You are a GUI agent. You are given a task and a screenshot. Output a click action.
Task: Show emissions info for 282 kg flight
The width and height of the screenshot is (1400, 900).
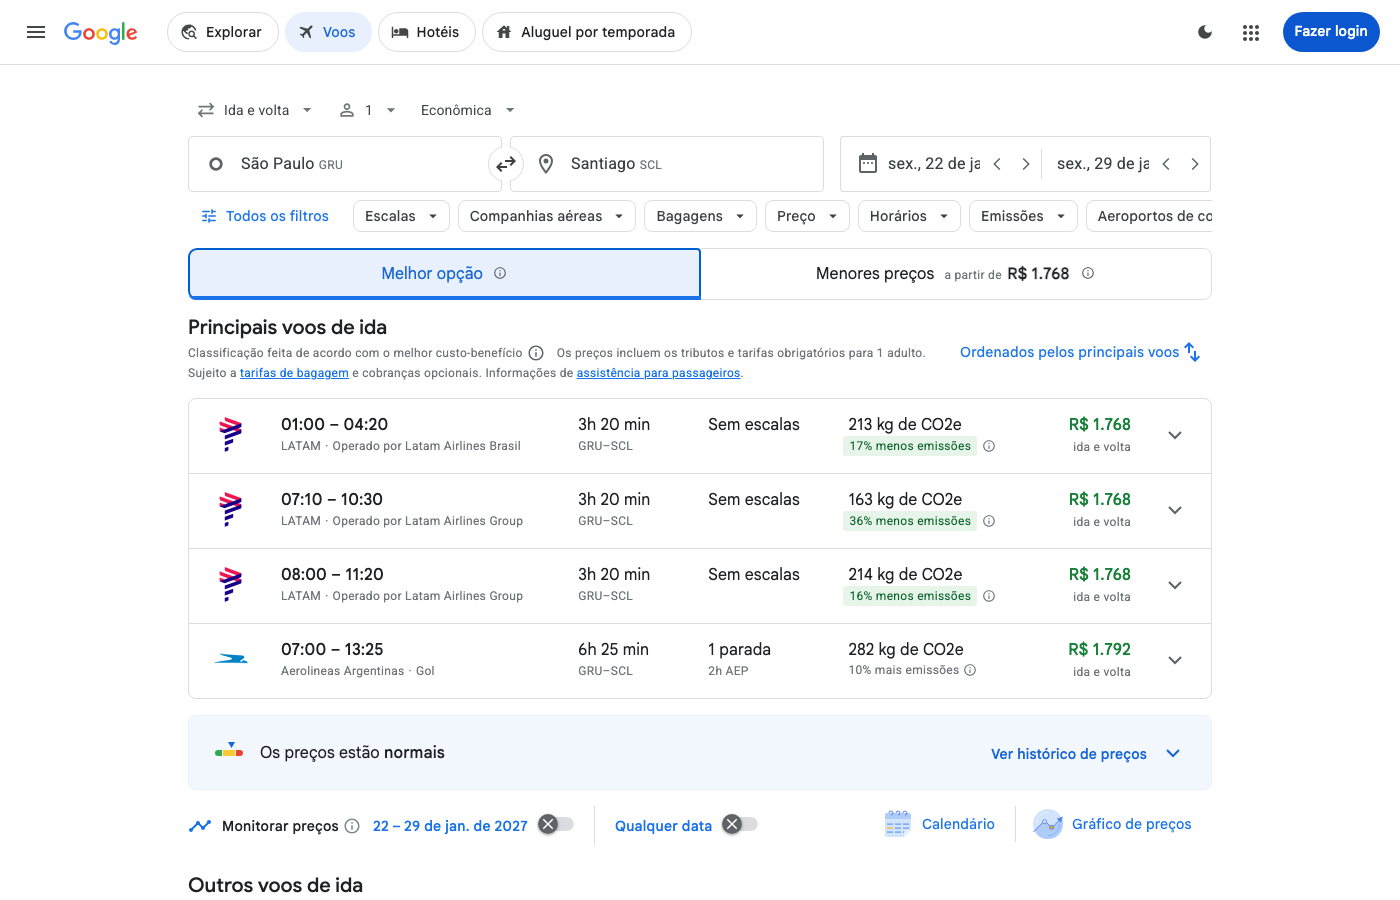click(970, 670)
